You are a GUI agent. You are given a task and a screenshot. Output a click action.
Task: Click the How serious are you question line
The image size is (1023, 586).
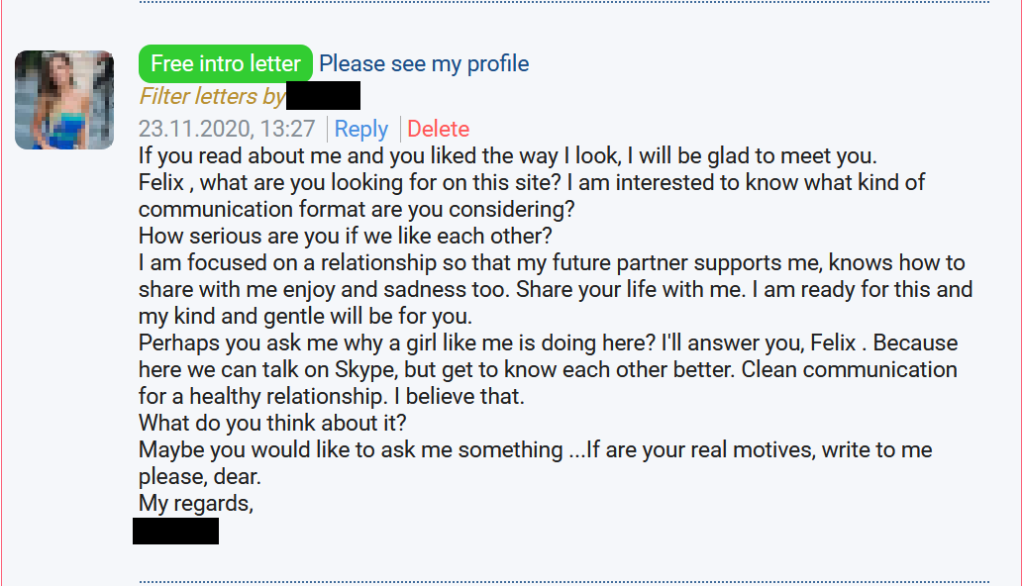click(345, 236)
